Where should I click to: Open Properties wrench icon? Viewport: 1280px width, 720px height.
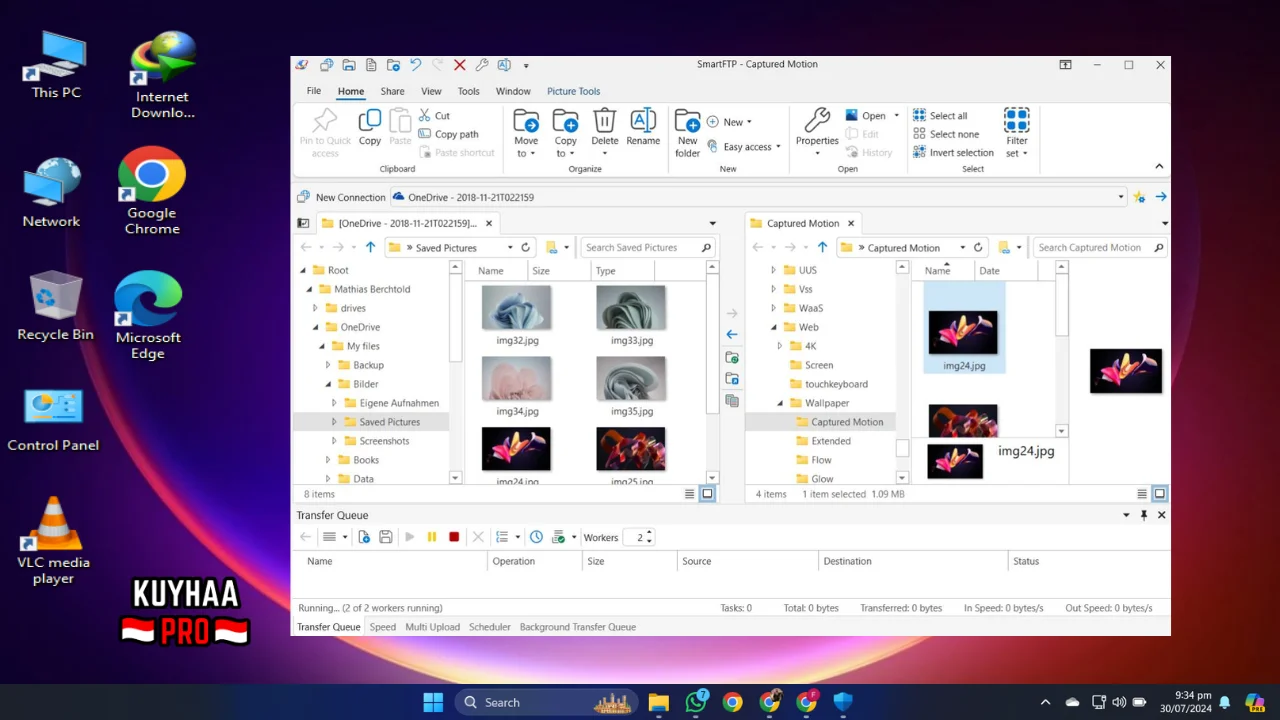(x=817, y=121)
